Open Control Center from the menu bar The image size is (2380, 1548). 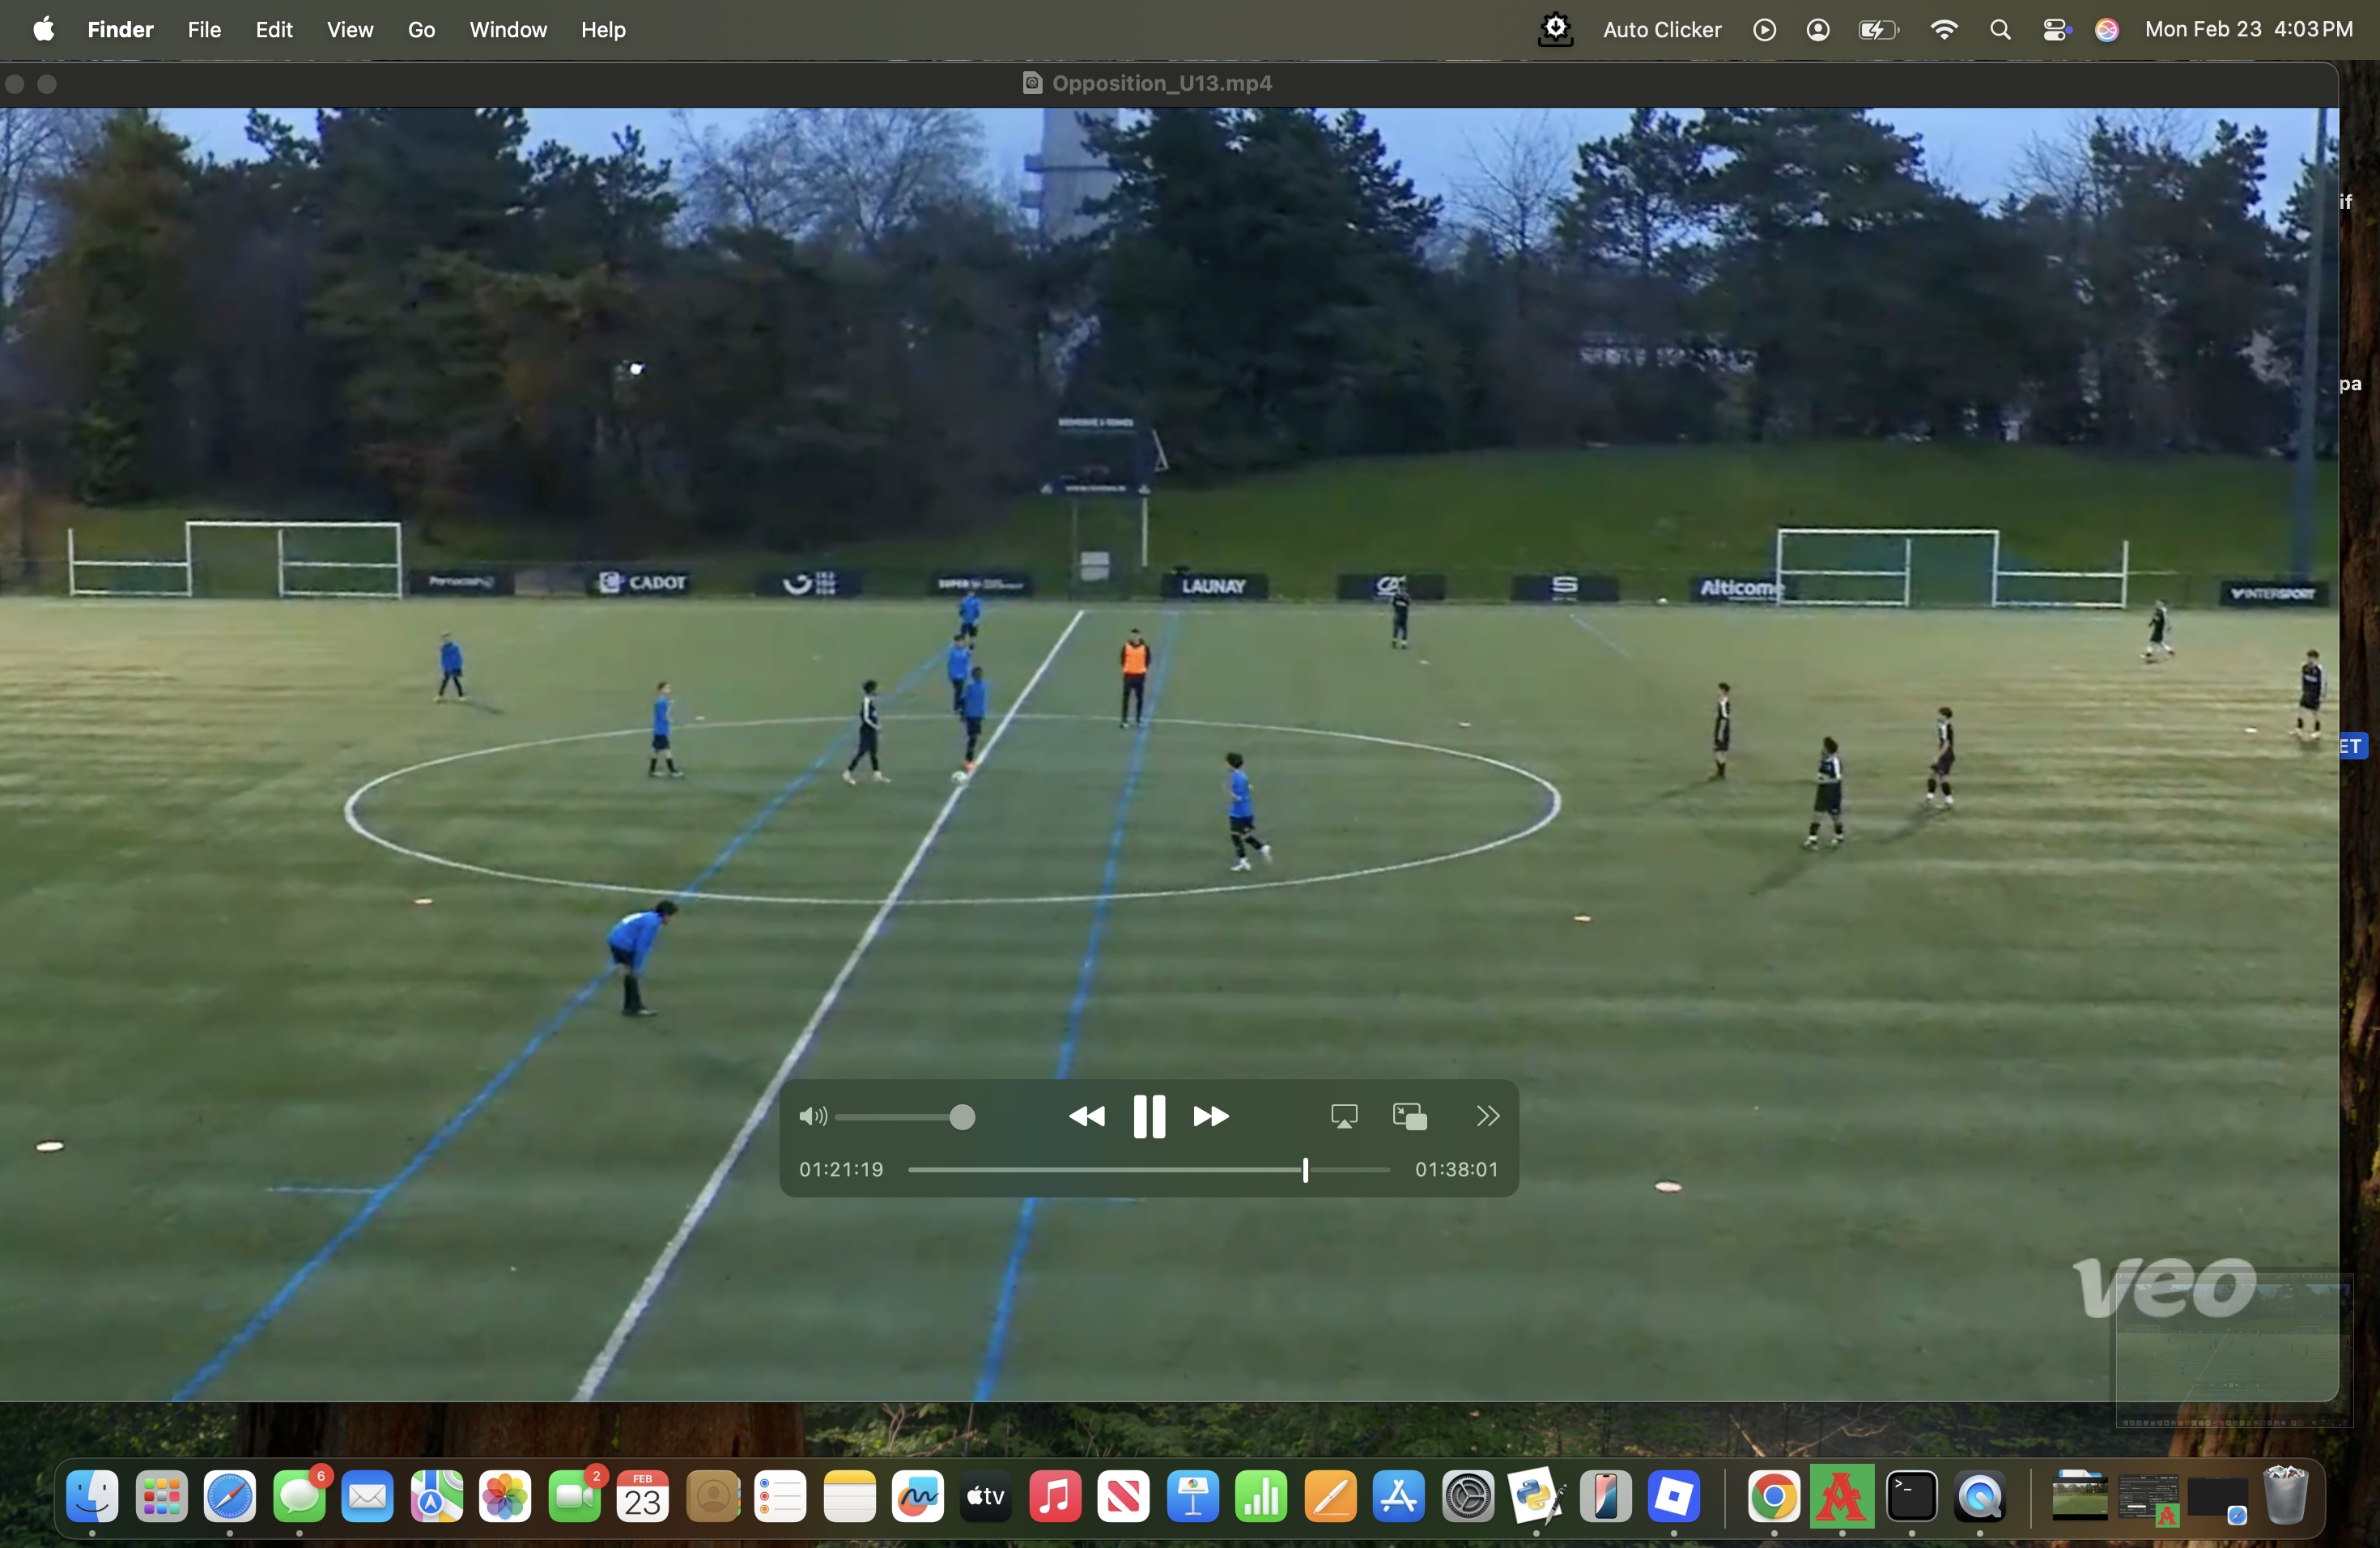pos(2055,29)
